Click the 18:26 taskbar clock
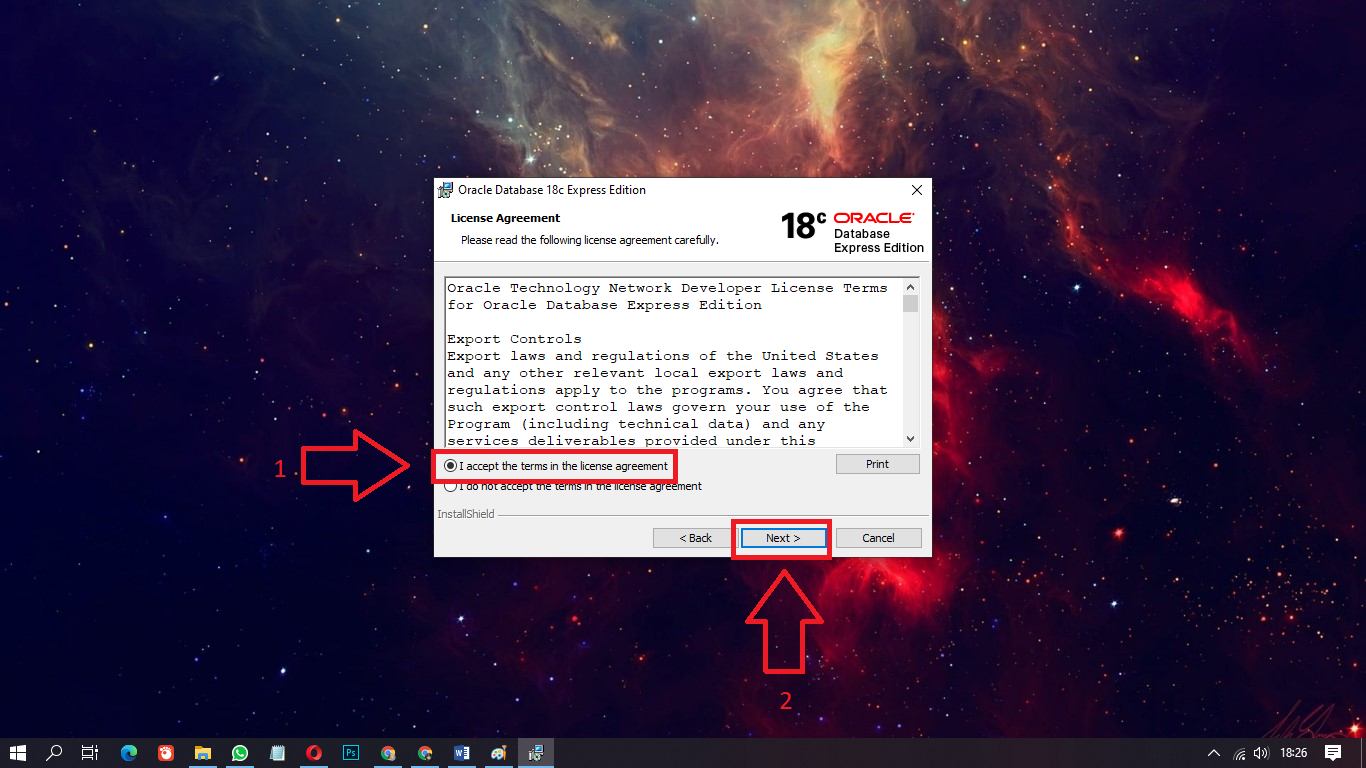The image size is (1366, 768). 1294,753
